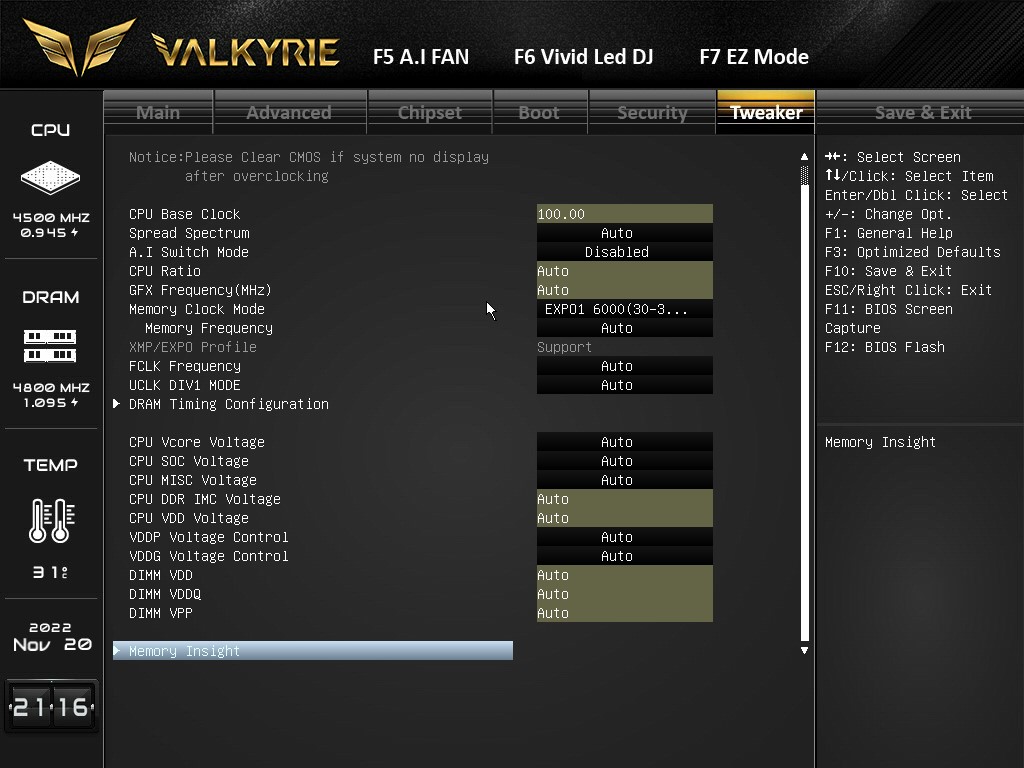Screen dimensions: 1024x768
Task: Click the 31° temperature reading
Action: click(50, 572)
